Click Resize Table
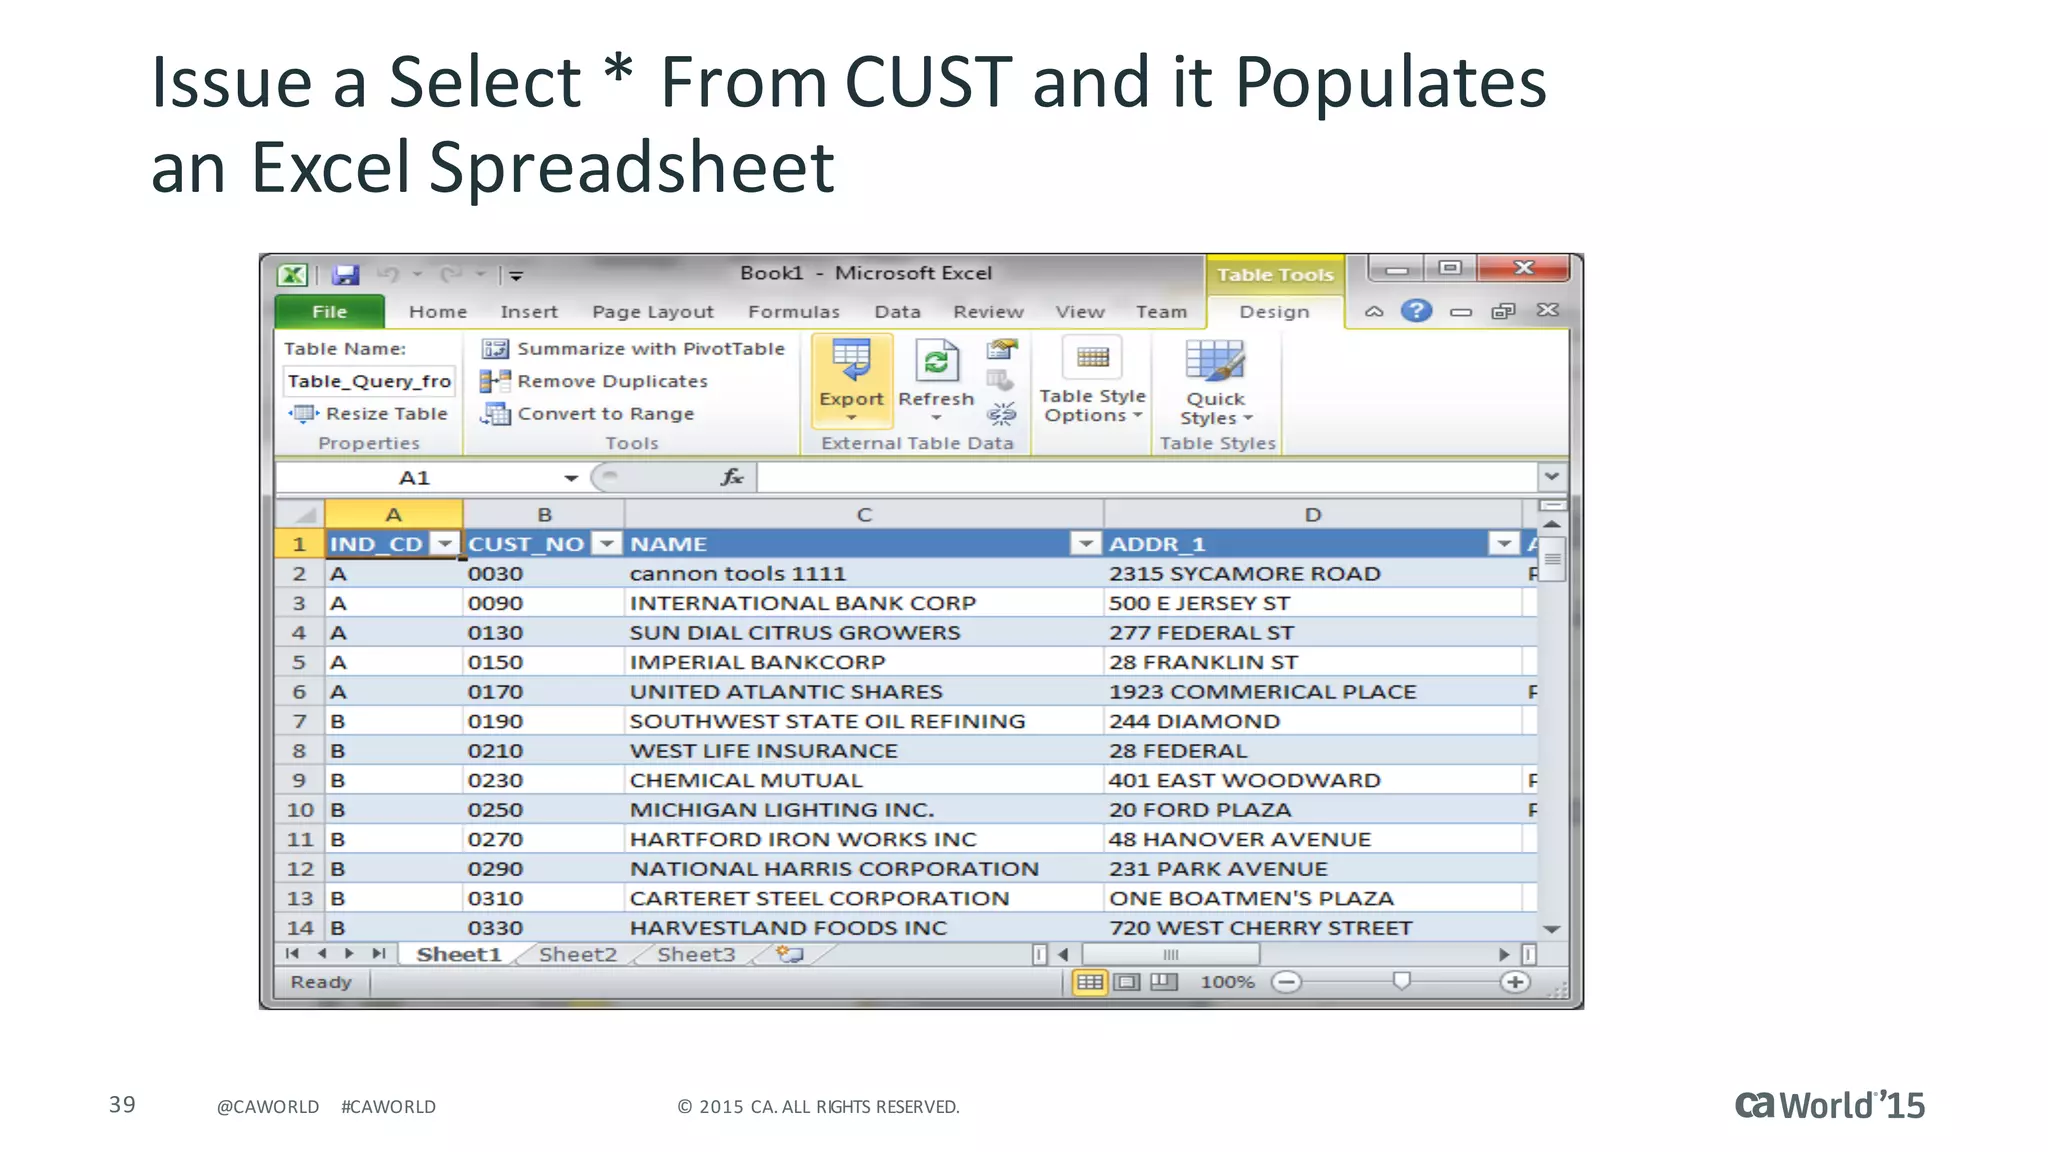The height and width of the screenshot is (1152, 2048). point(368,413)
